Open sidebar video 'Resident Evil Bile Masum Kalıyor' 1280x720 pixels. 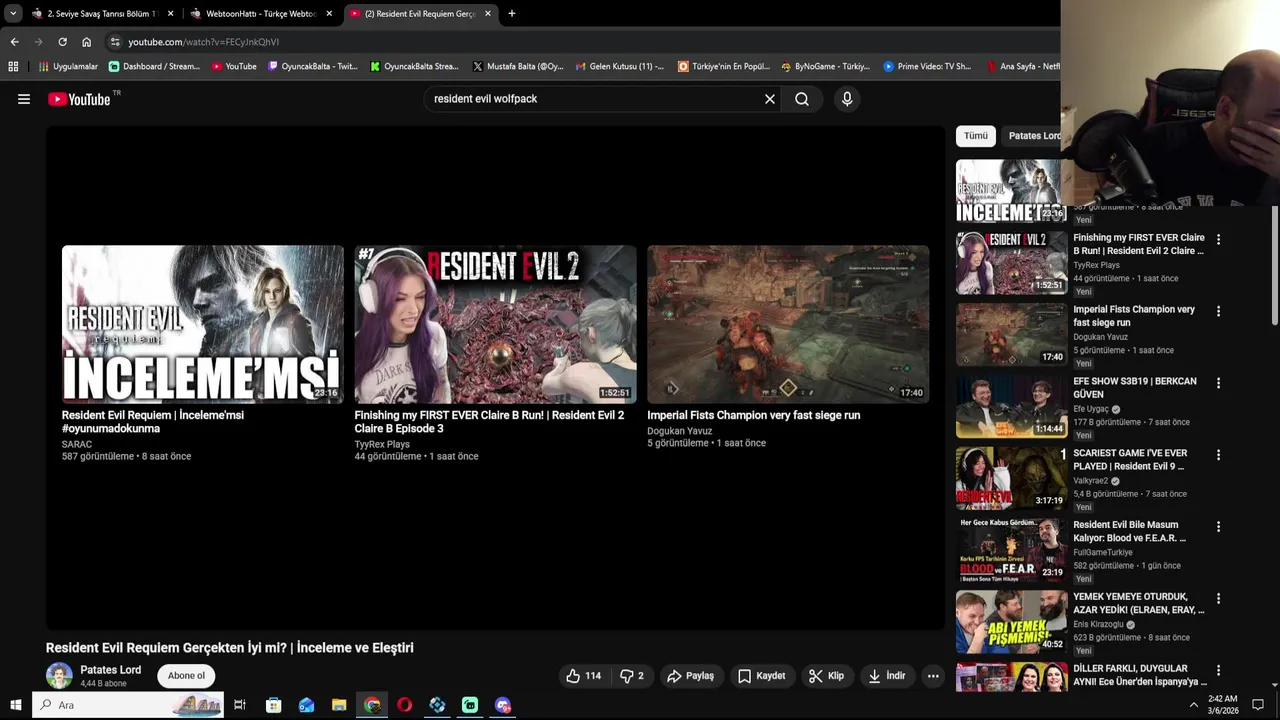[1130, 531]
